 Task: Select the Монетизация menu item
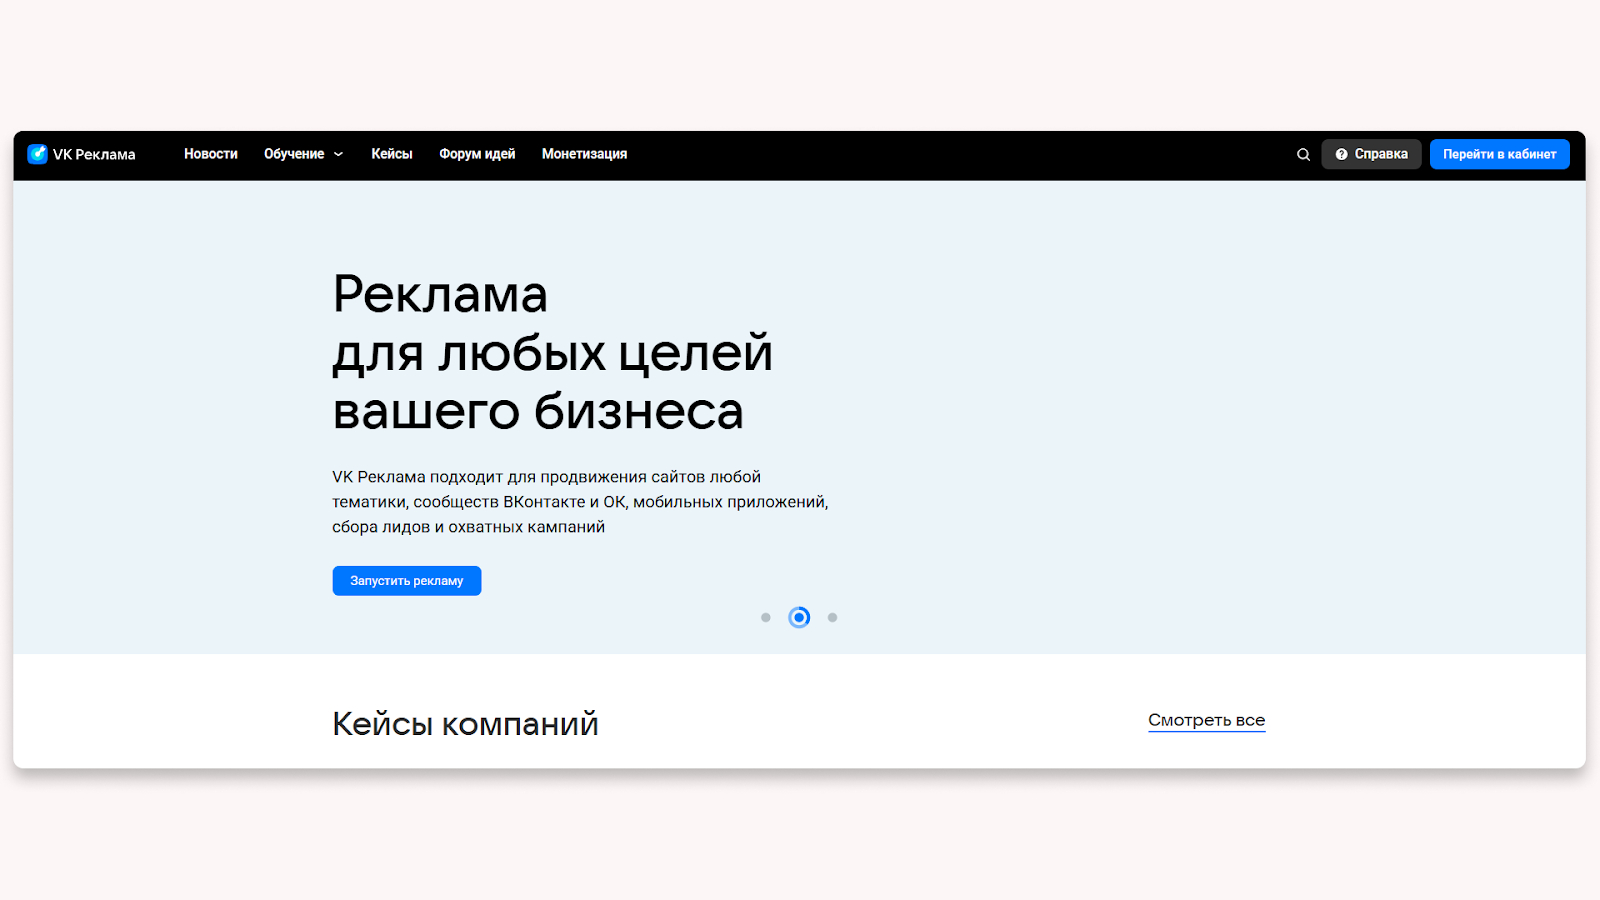[584, 154]
